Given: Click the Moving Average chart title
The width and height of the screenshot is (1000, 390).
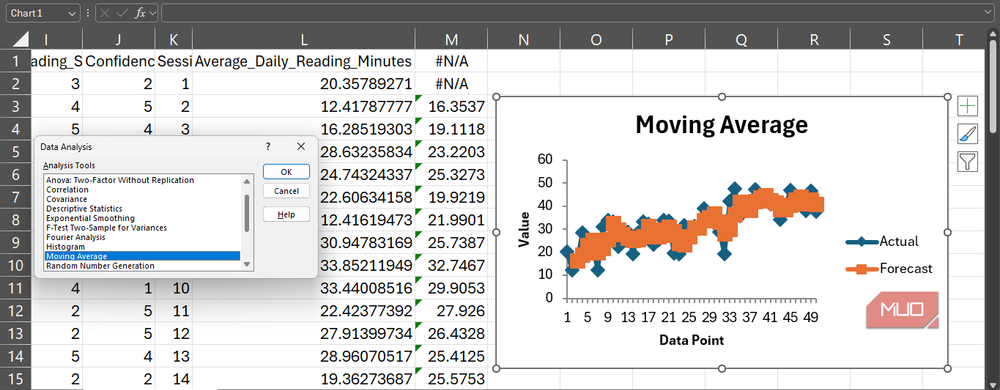Looking at the screenshot, I should [x=721, y=125].
